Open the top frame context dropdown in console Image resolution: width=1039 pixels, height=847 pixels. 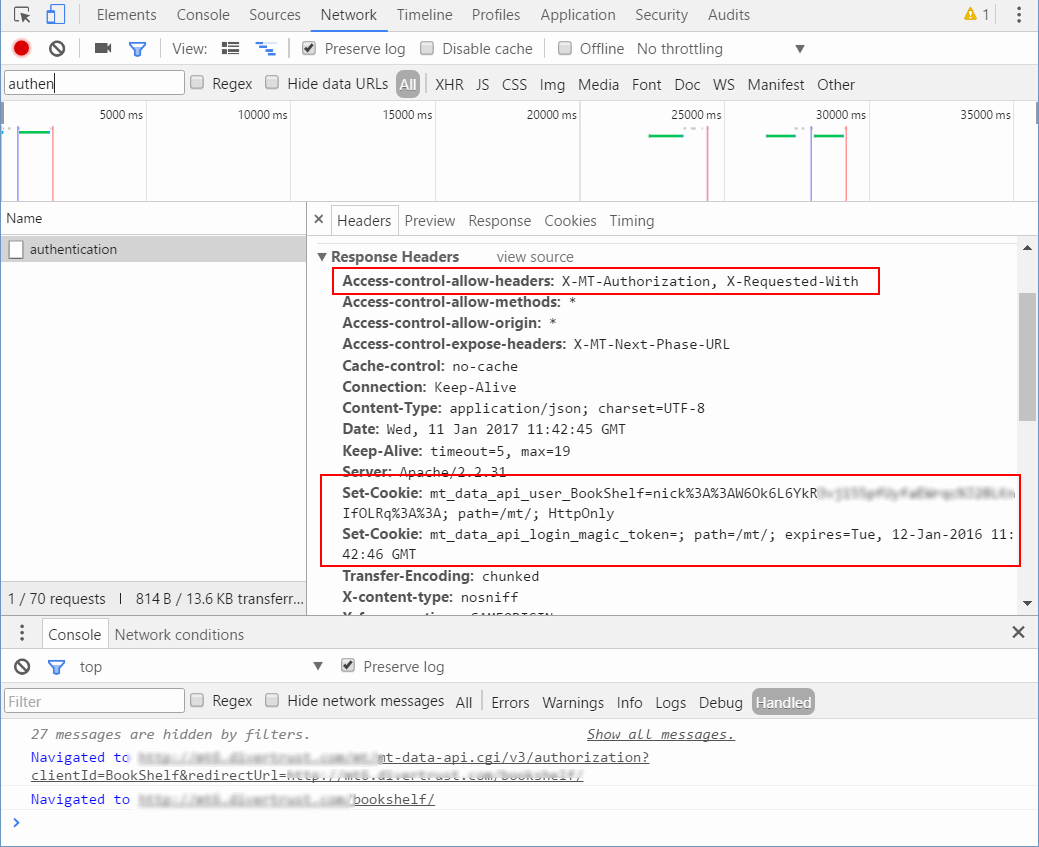[x=91, y=666]
